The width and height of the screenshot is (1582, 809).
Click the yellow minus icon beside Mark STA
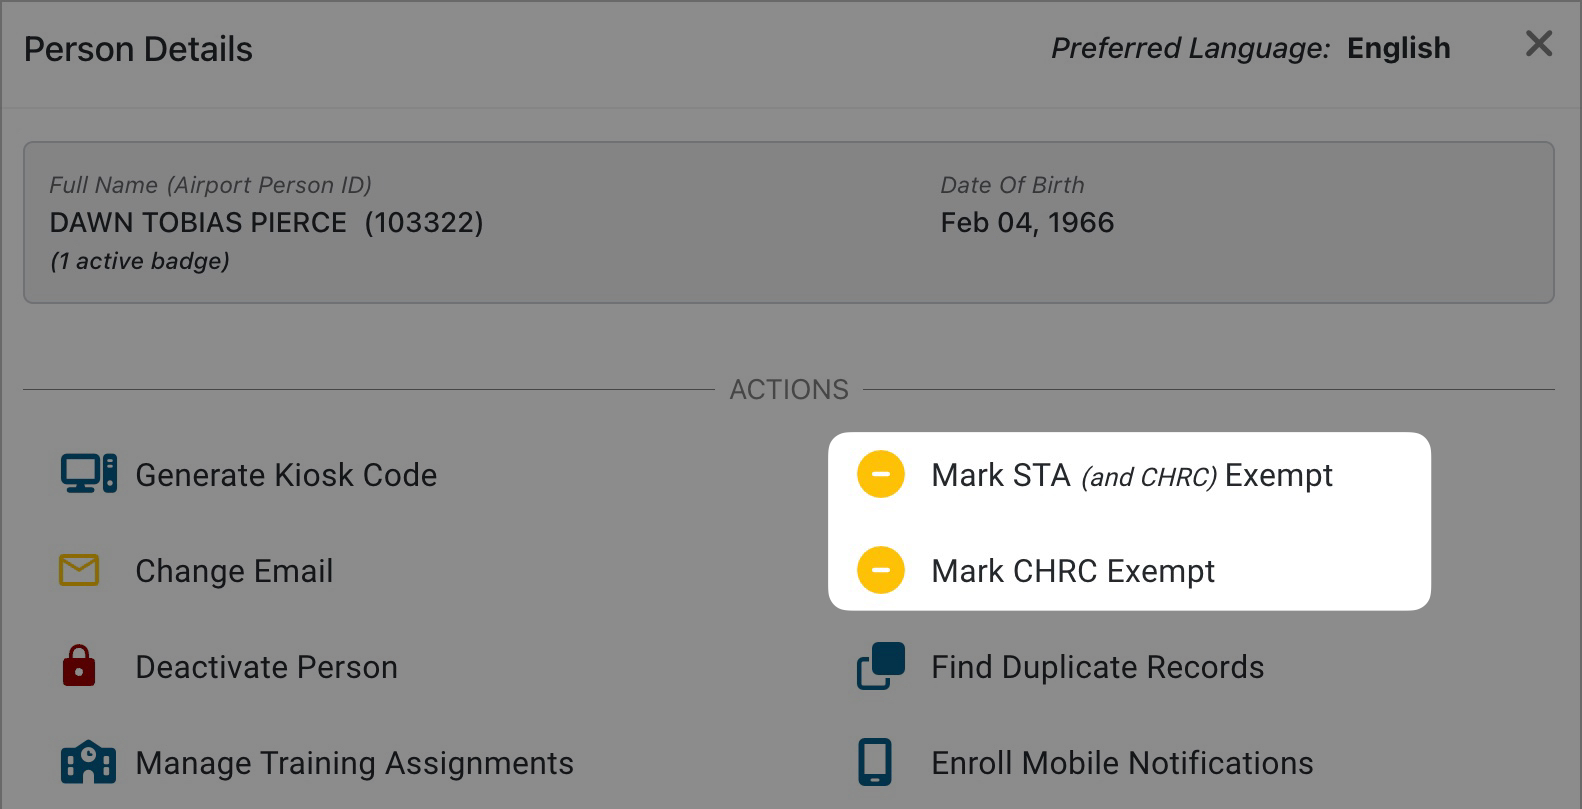coord(881,474)
